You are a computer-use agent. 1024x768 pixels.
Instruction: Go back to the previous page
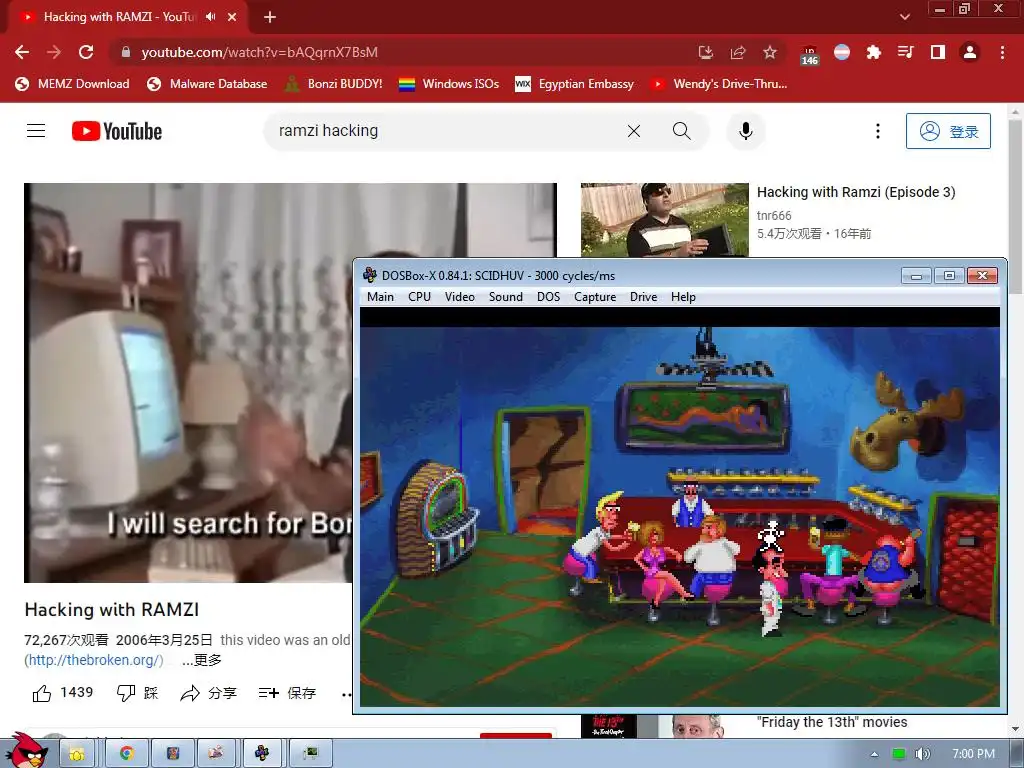22,52
